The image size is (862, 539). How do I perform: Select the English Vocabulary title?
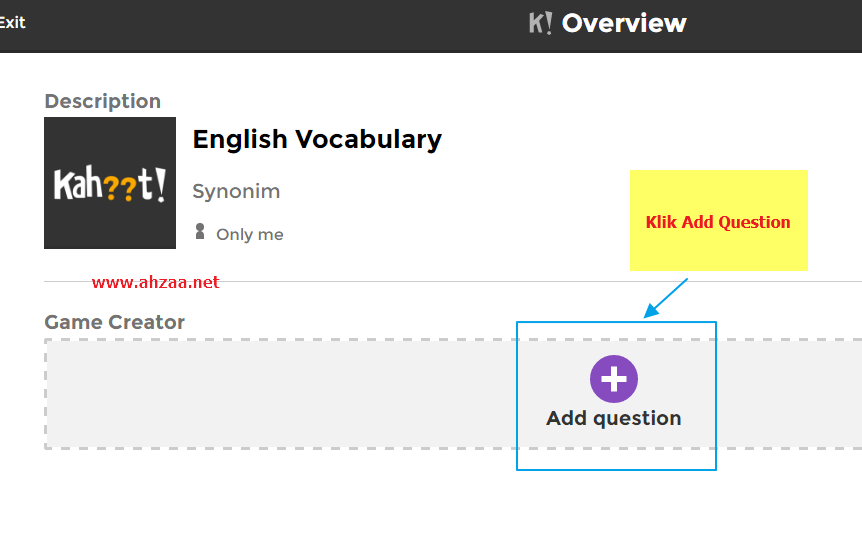317,139
